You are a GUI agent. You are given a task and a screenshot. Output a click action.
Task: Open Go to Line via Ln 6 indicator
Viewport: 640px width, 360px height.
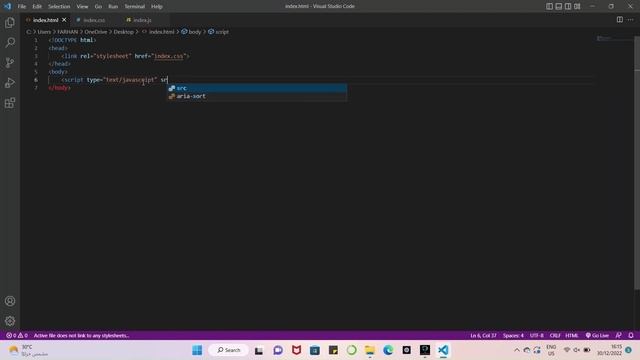tap(483, 336)
